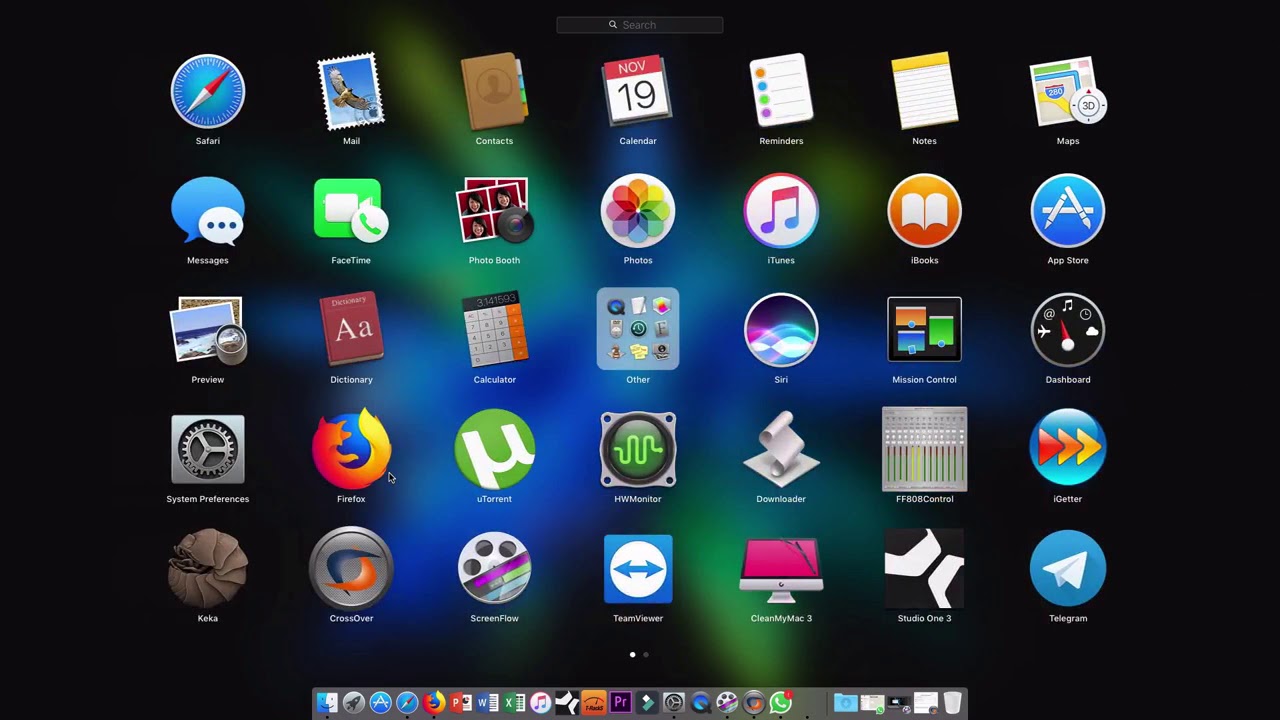The width and height of the screenshot is (1280, 720).
Task: Launch Microsoft Word from the Dock
Action: 487,703
